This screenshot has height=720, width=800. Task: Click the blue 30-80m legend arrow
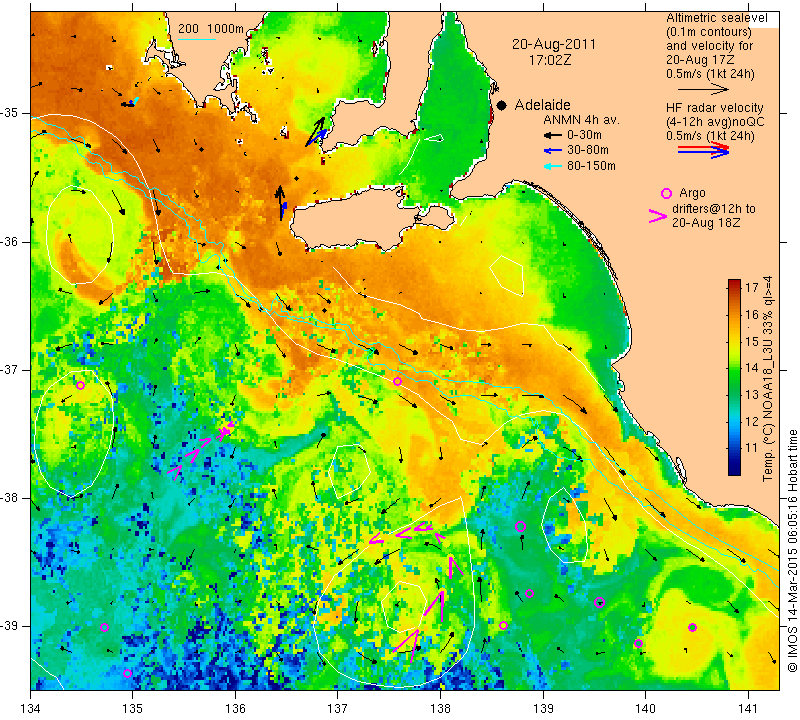[x=553, y=151]
